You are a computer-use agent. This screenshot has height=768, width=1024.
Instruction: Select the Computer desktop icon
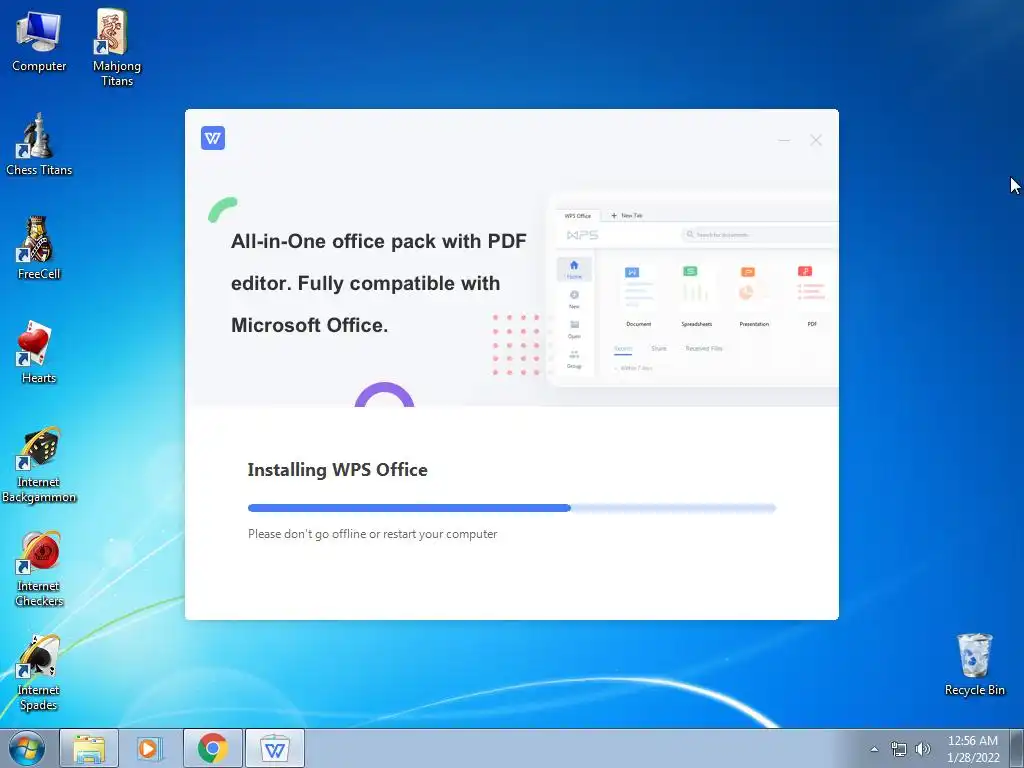point(39,42)
